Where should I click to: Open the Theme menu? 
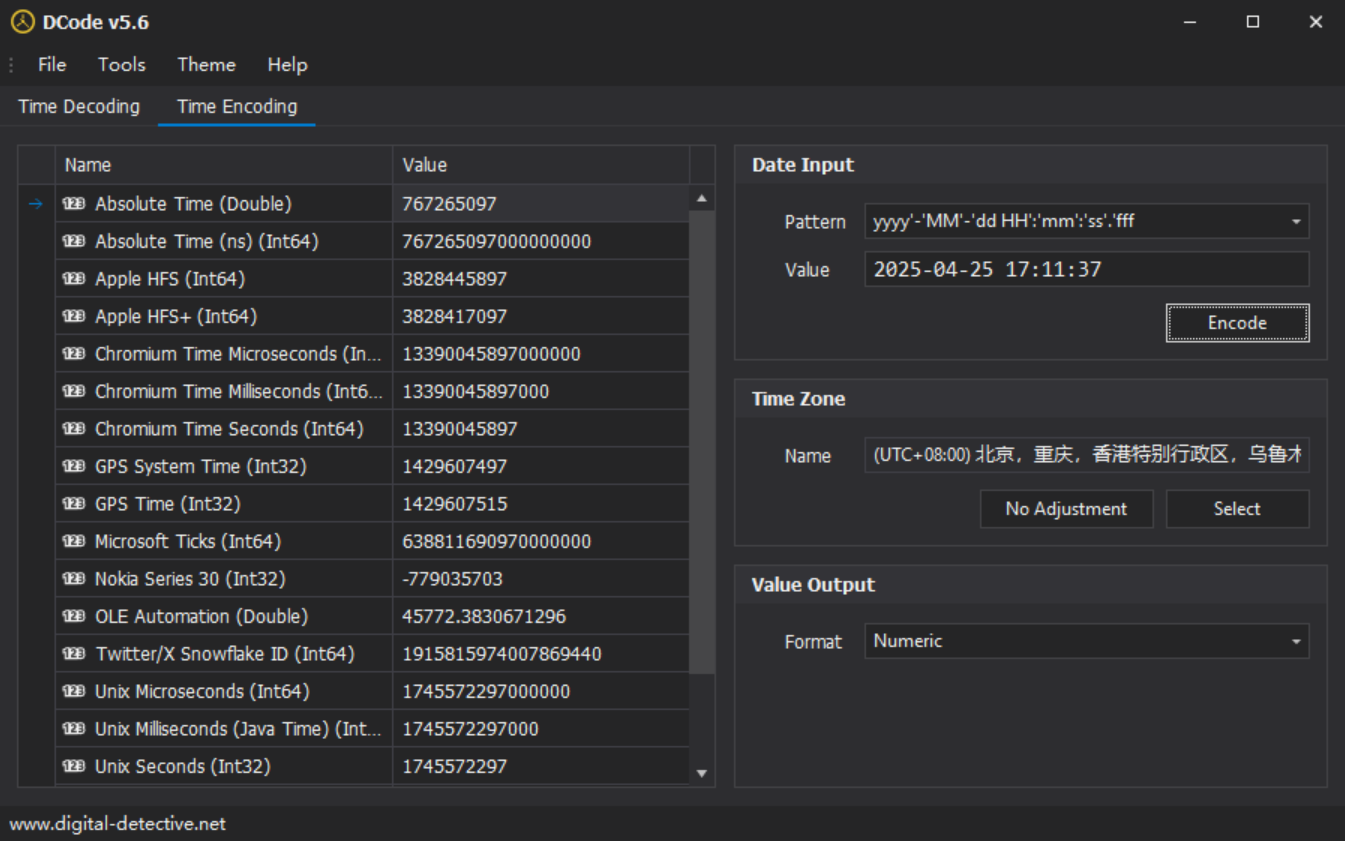coord(206,64)
